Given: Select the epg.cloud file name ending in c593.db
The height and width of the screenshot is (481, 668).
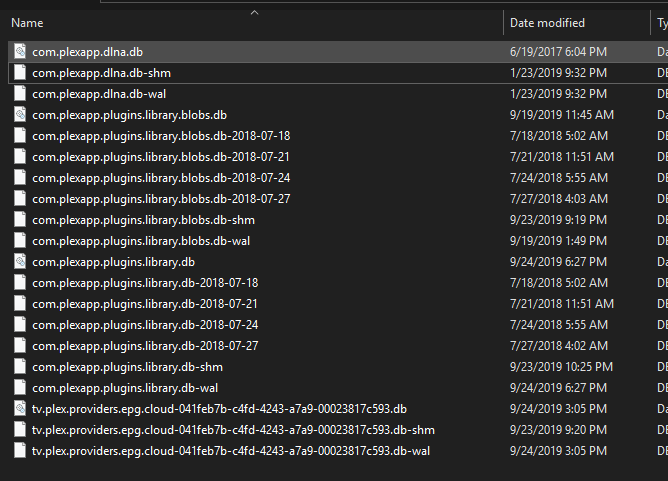Looking at the screenshot, I should pos(219,409).
